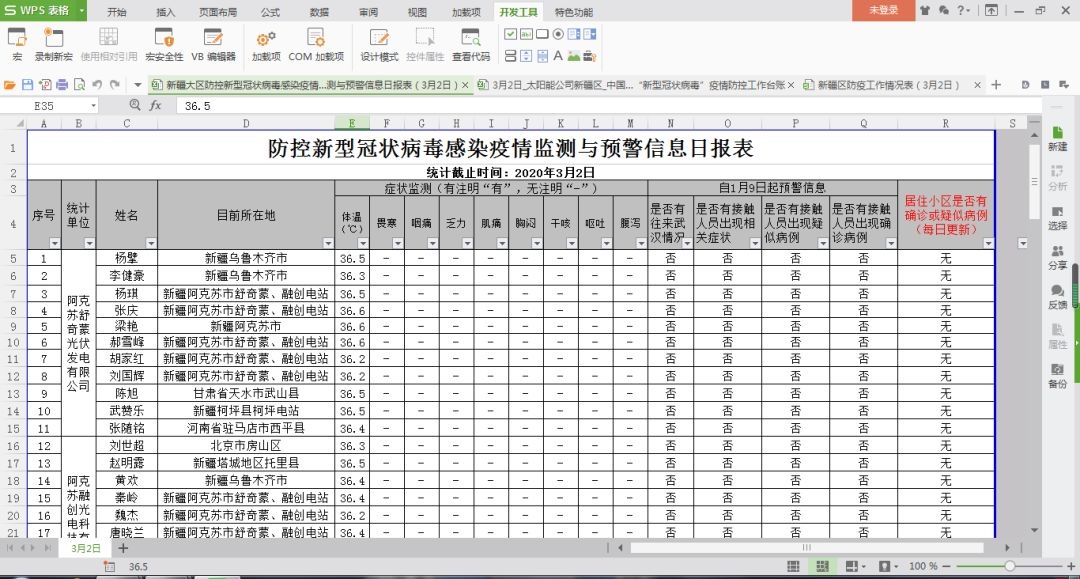Expand the quick access toolbar customize arrow
Image resolution: width=1080 pixels, height=579 pixels.
[138, 85]
